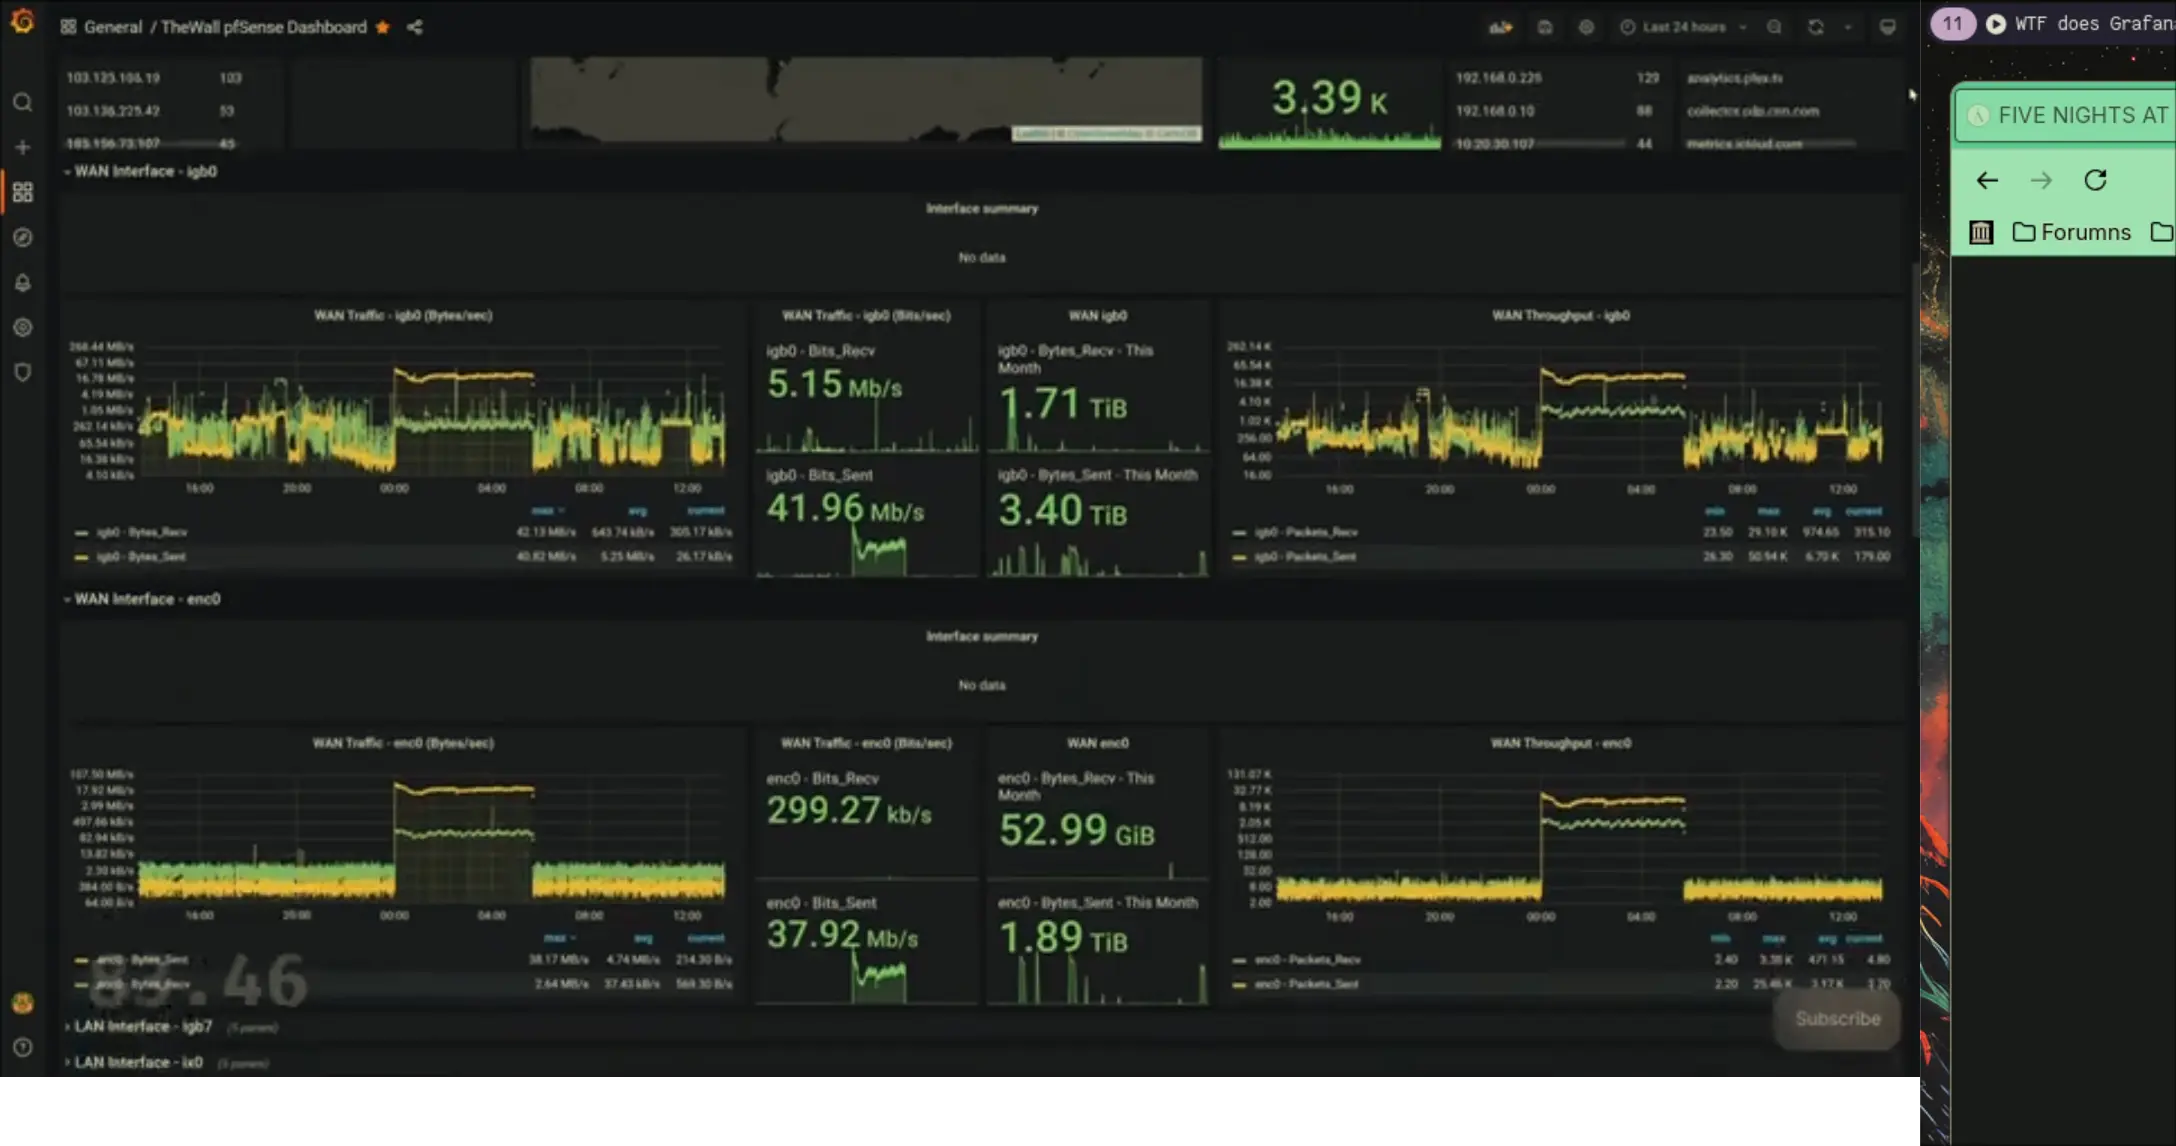The width and height of the screenshot is (2176, 1146).
Task: Toggle igb0 - Packets_Sent legend series
Action: pyautogui.click(x=1305, y=556)
